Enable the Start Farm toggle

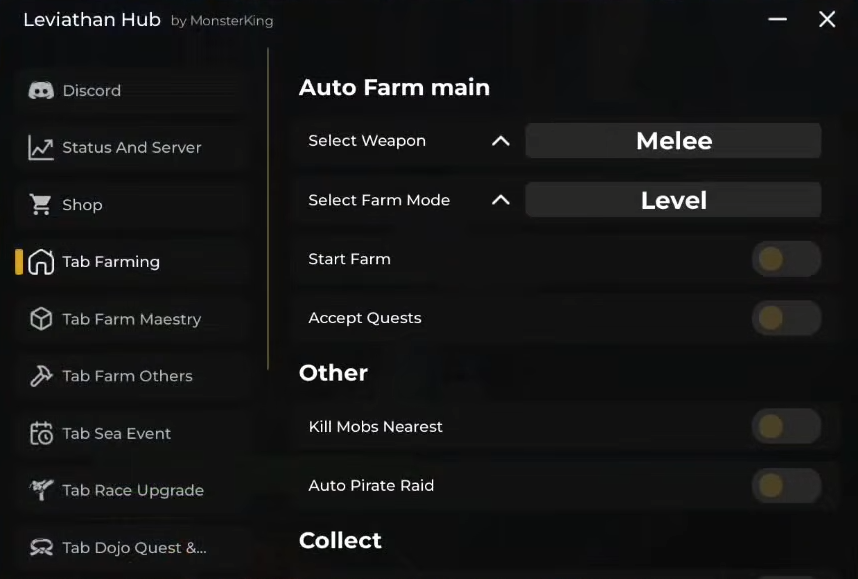tap(785, 259)
